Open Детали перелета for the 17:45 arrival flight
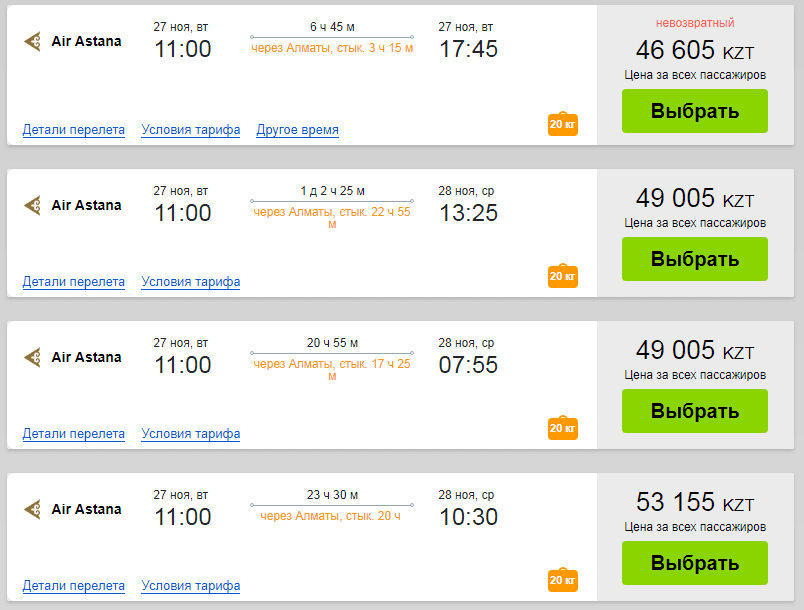The image size is (804, 610). point(74,130)
